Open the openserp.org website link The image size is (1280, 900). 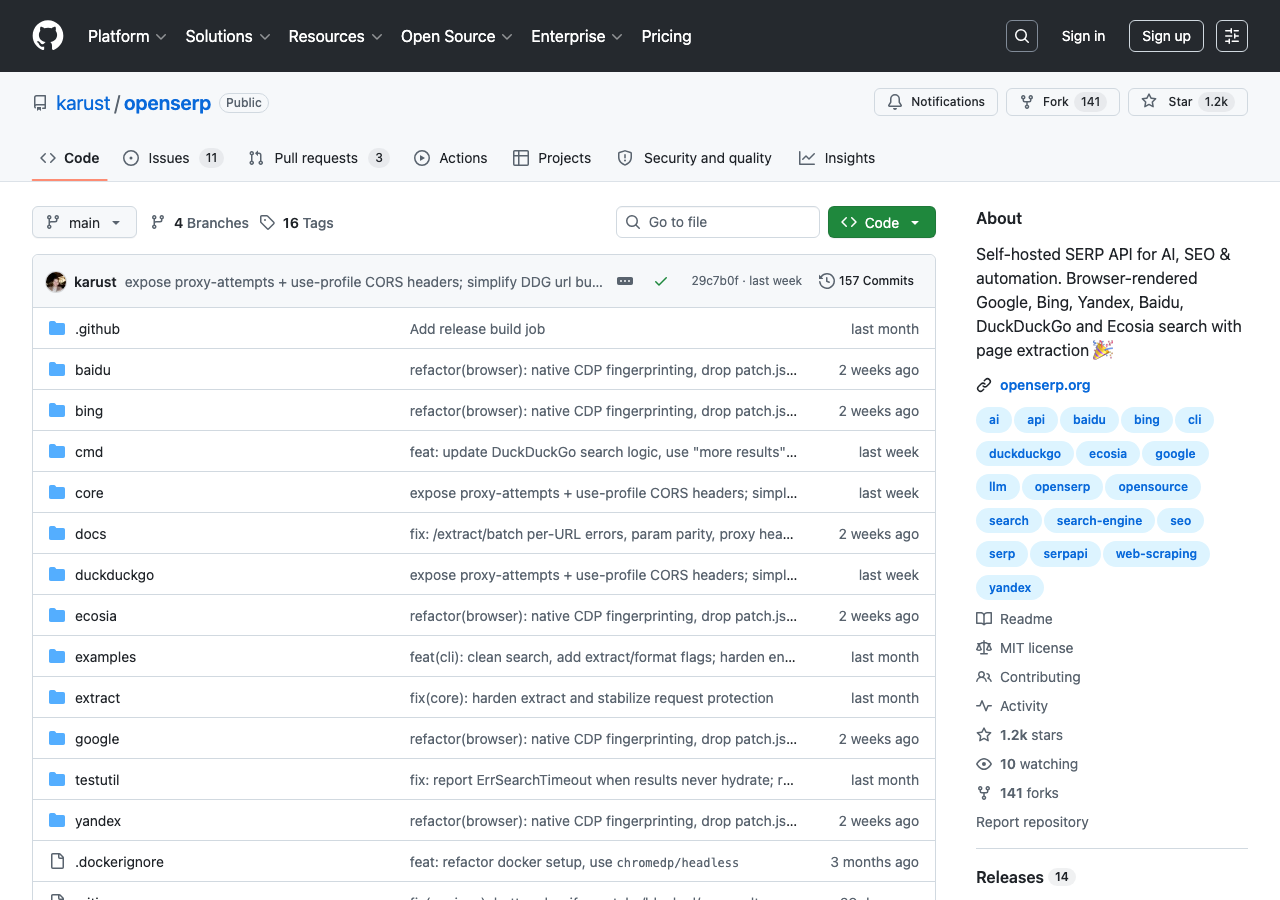click(x=1045, y=385)
